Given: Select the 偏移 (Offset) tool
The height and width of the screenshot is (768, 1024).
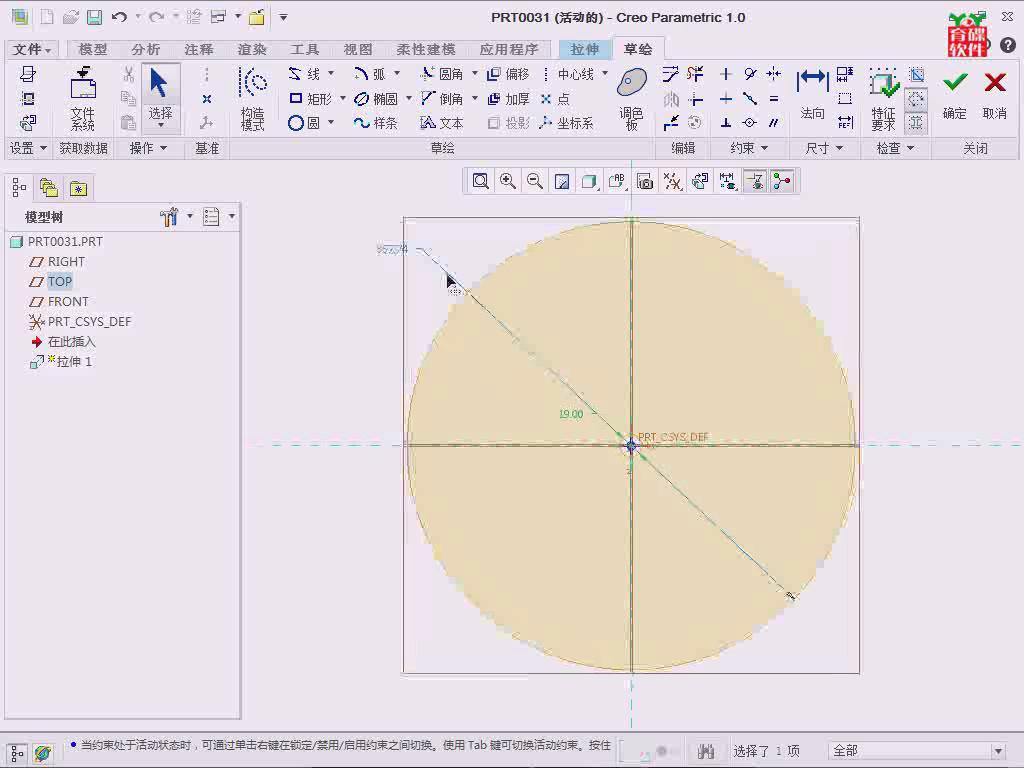Looking at the screenshot, I should (x=508, y=74).
